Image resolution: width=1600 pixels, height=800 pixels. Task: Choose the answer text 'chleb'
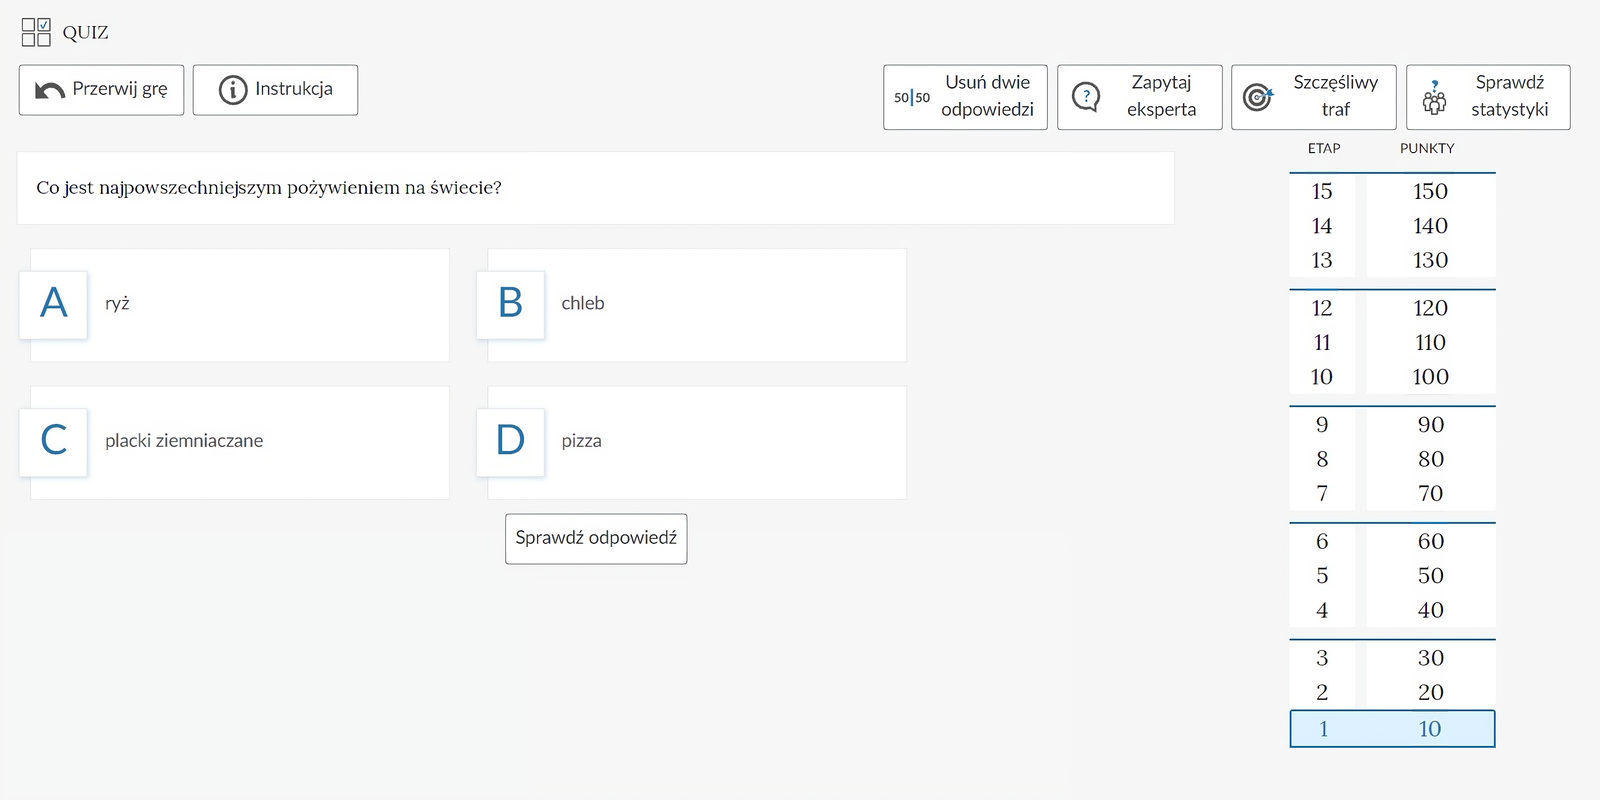point(583,304)
